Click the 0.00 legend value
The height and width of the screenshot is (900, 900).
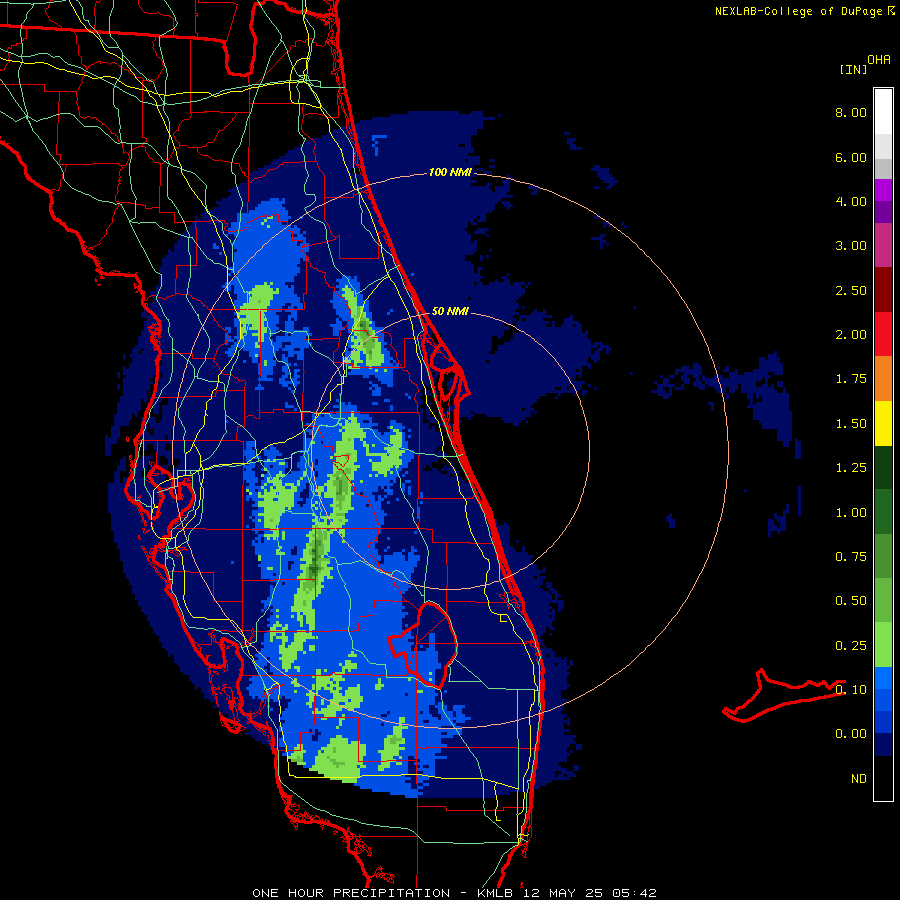coord(851,734)
